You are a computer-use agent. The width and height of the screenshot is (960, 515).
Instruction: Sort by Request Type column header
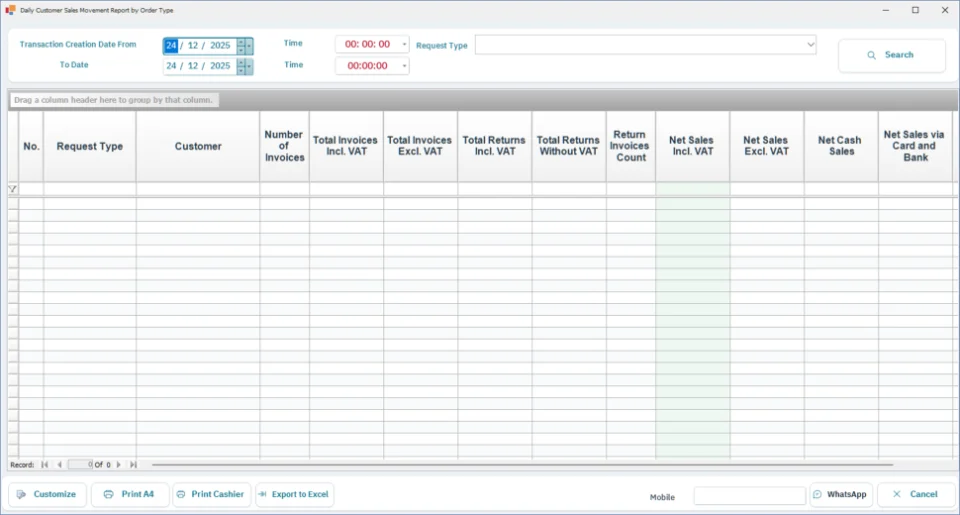click(x=90, y=146)
